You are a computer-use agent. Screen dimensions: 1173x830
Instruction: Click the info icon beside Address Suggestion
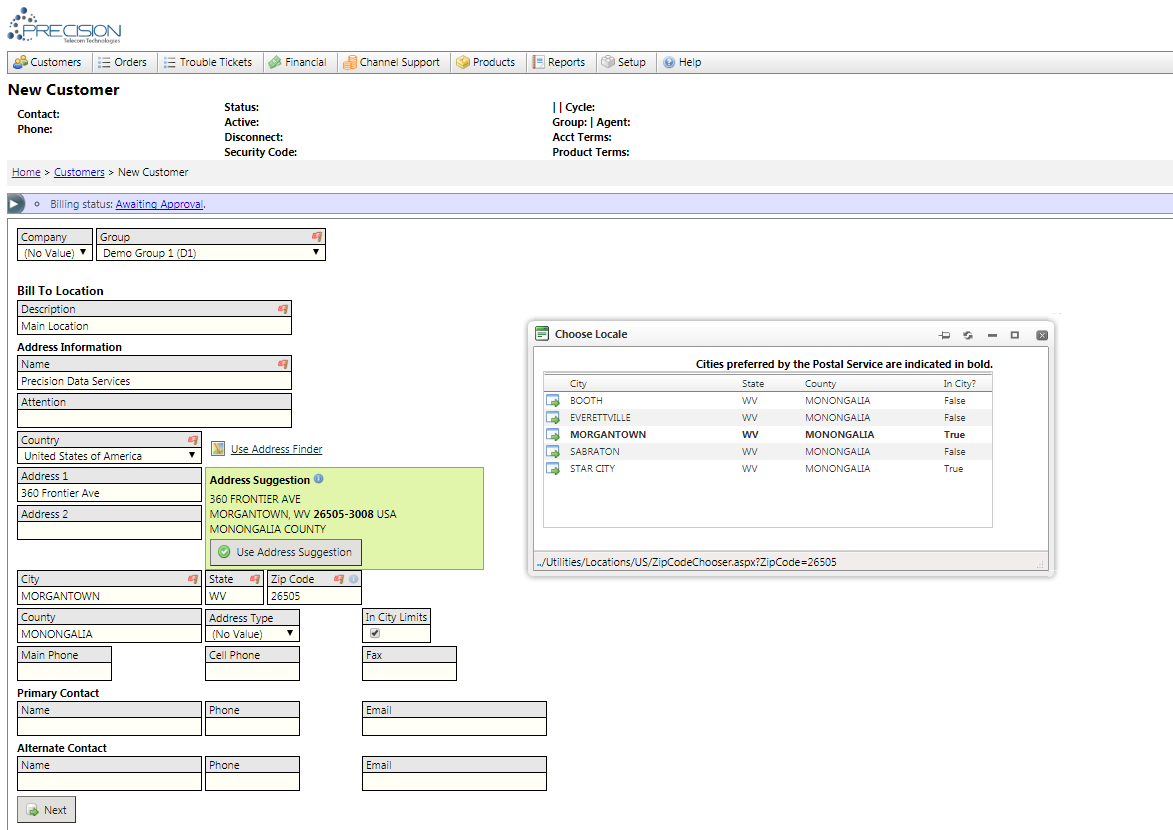pyautogui.click(x=319, y=479)
